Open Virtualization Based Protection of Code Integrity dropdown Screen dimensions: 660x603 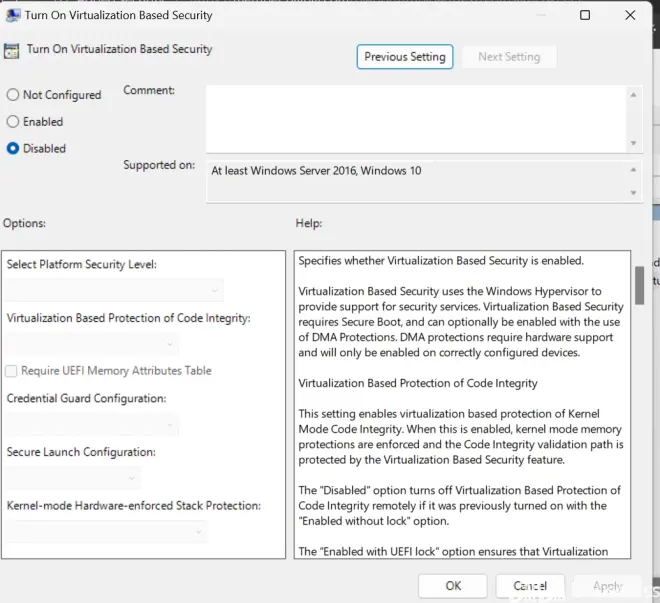[x=92, y=344]
